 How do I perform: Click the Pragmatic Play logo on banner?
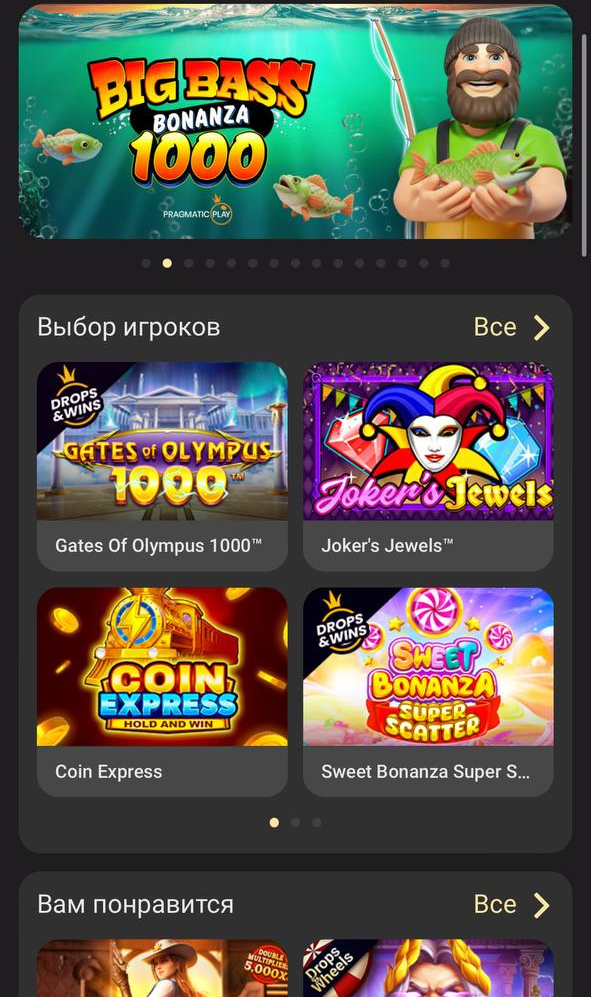point(197,210)
